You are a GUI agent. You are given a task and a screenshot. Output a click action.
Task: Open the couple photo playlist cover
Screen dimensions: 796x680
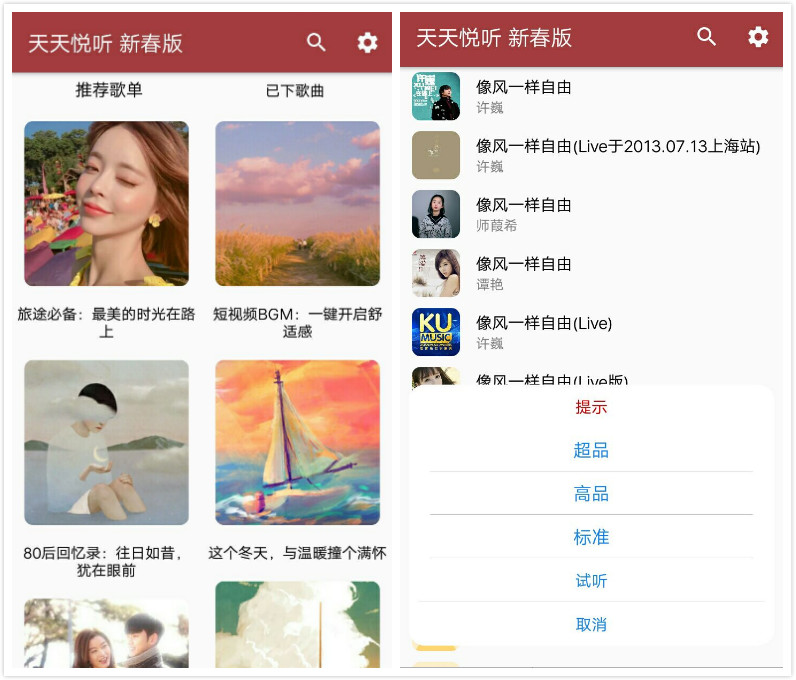click(x=107, y=633)
